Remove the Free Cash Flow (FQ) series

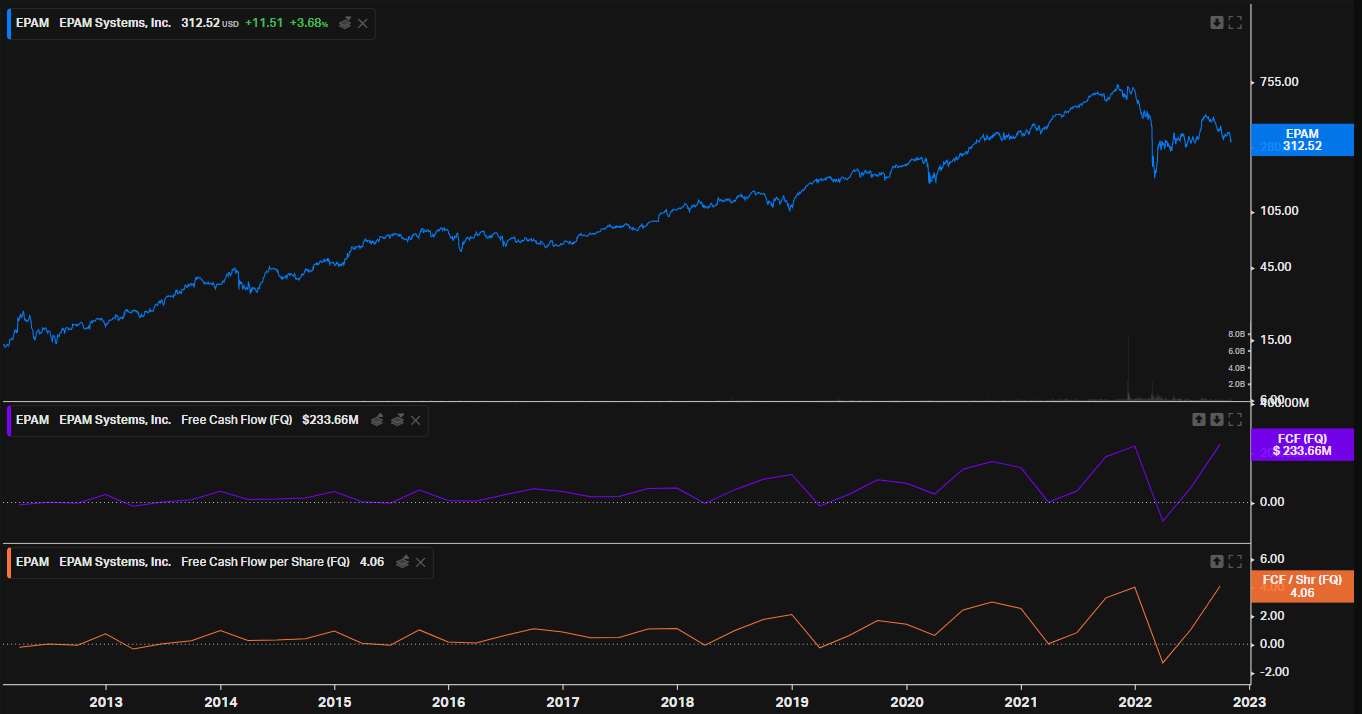[416, 420]
